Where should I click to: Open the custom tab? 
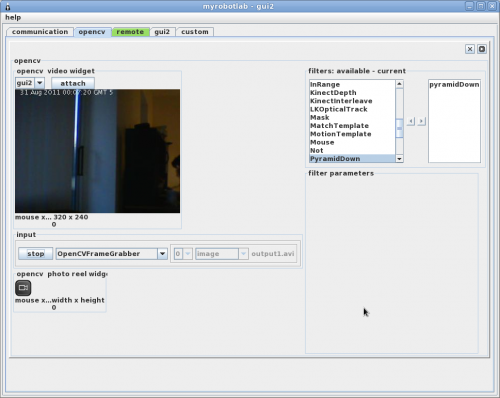click(x=195, y=32)
